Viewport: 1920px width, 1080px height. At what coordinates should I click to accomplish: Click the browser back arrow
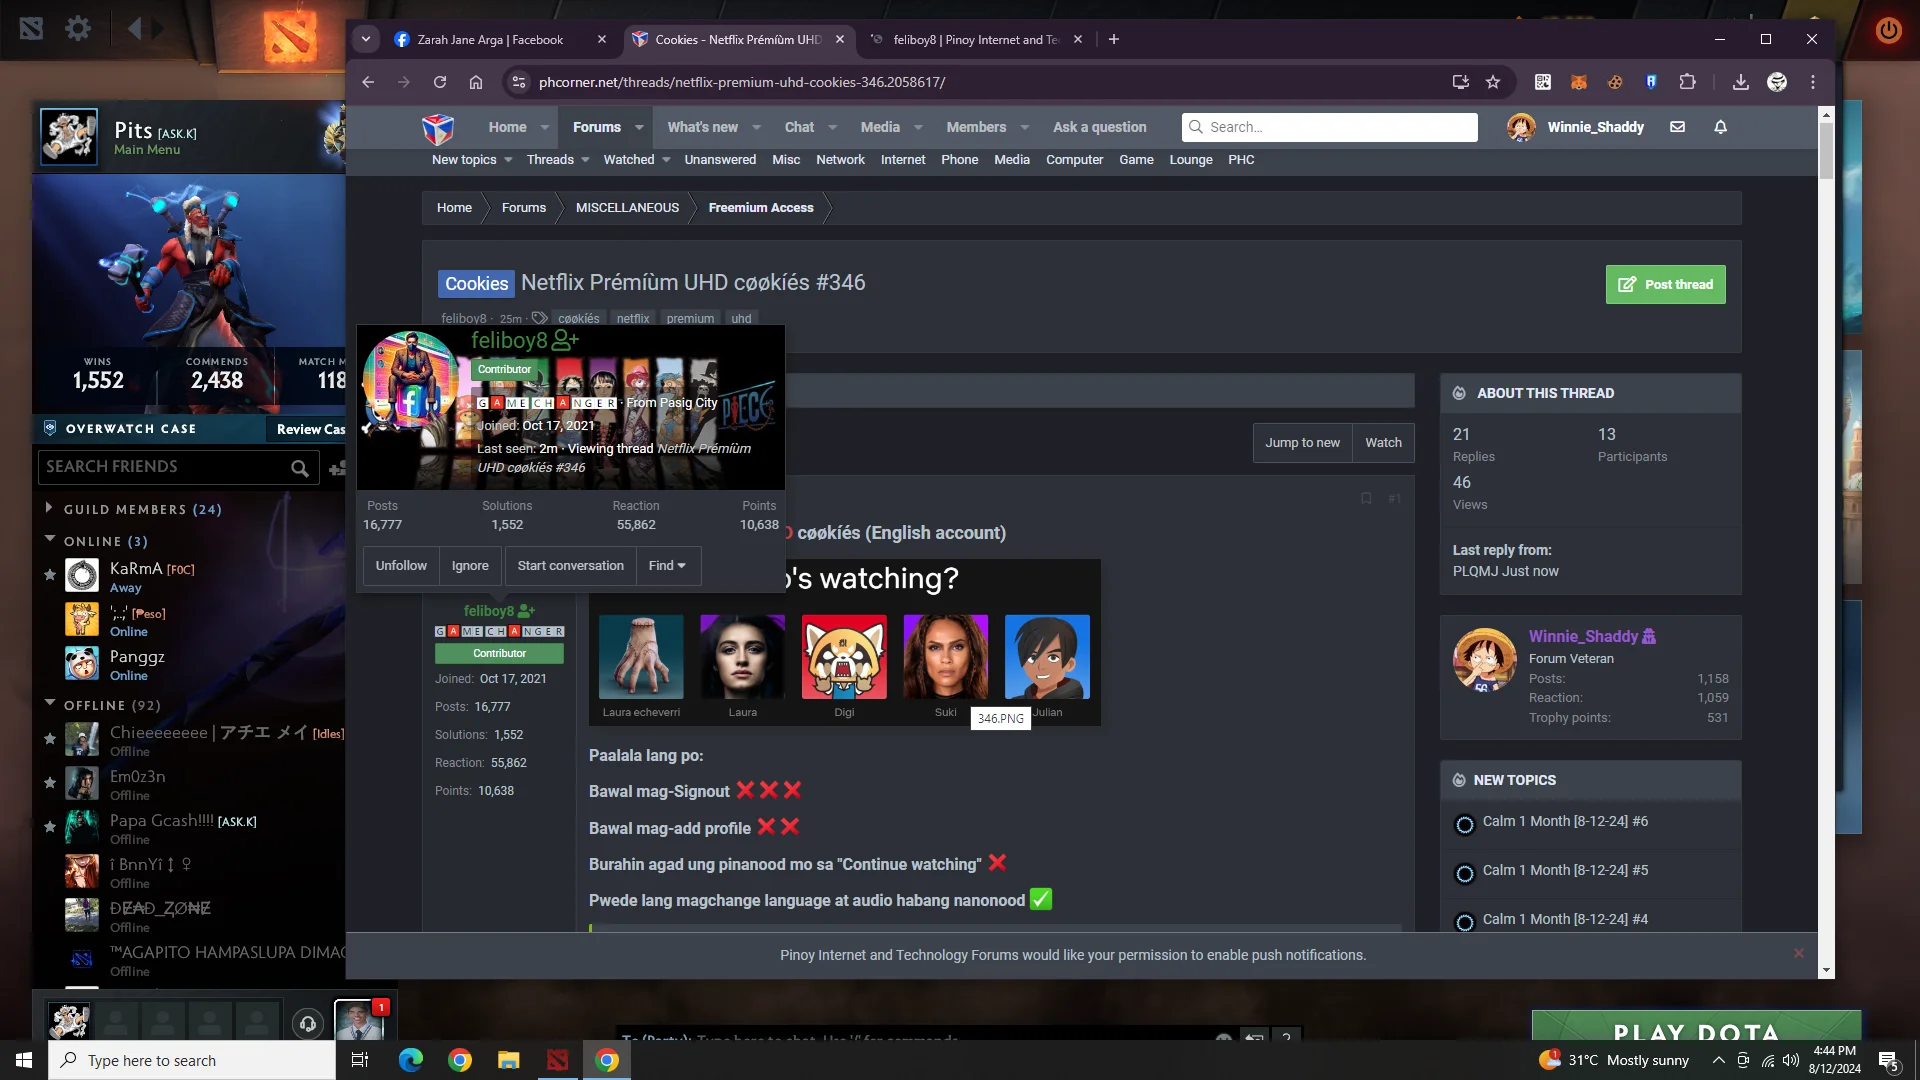point(368,82)
